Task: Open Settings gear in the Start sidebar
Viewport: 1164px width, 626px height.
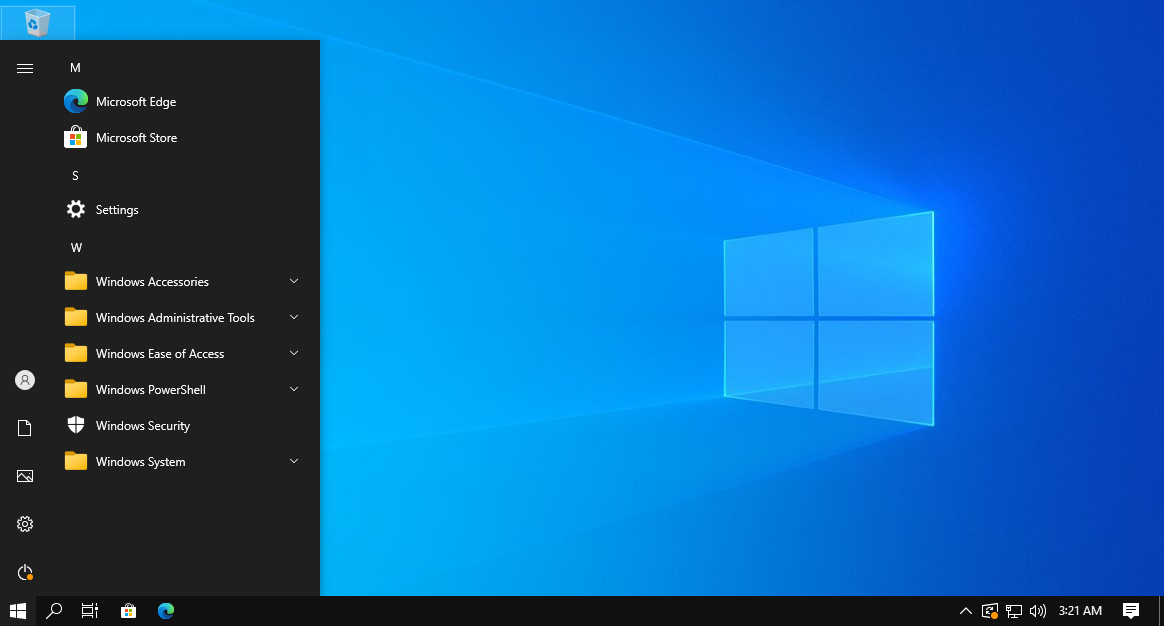Action: click(24, 524)
